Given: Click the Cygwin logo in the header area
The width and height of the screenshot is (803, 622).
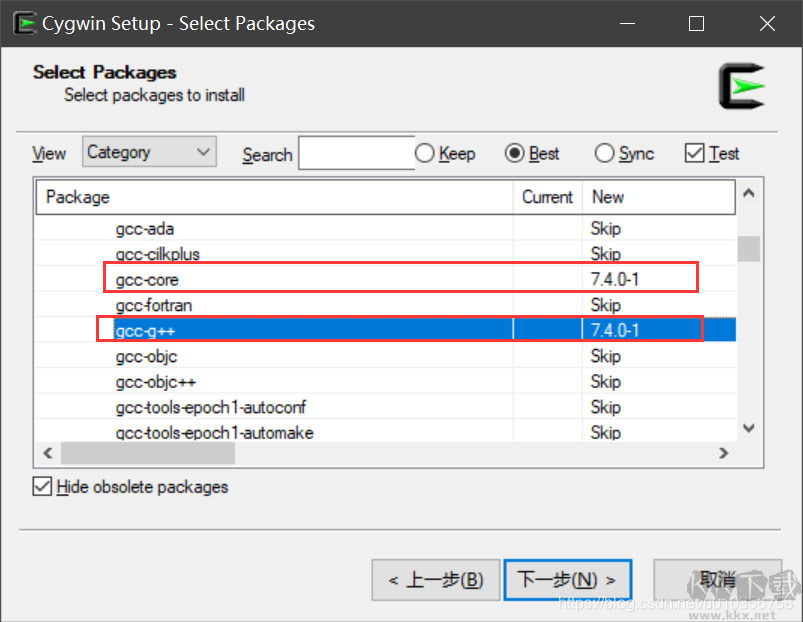Looking at the screenshot, I should (742, 87).
